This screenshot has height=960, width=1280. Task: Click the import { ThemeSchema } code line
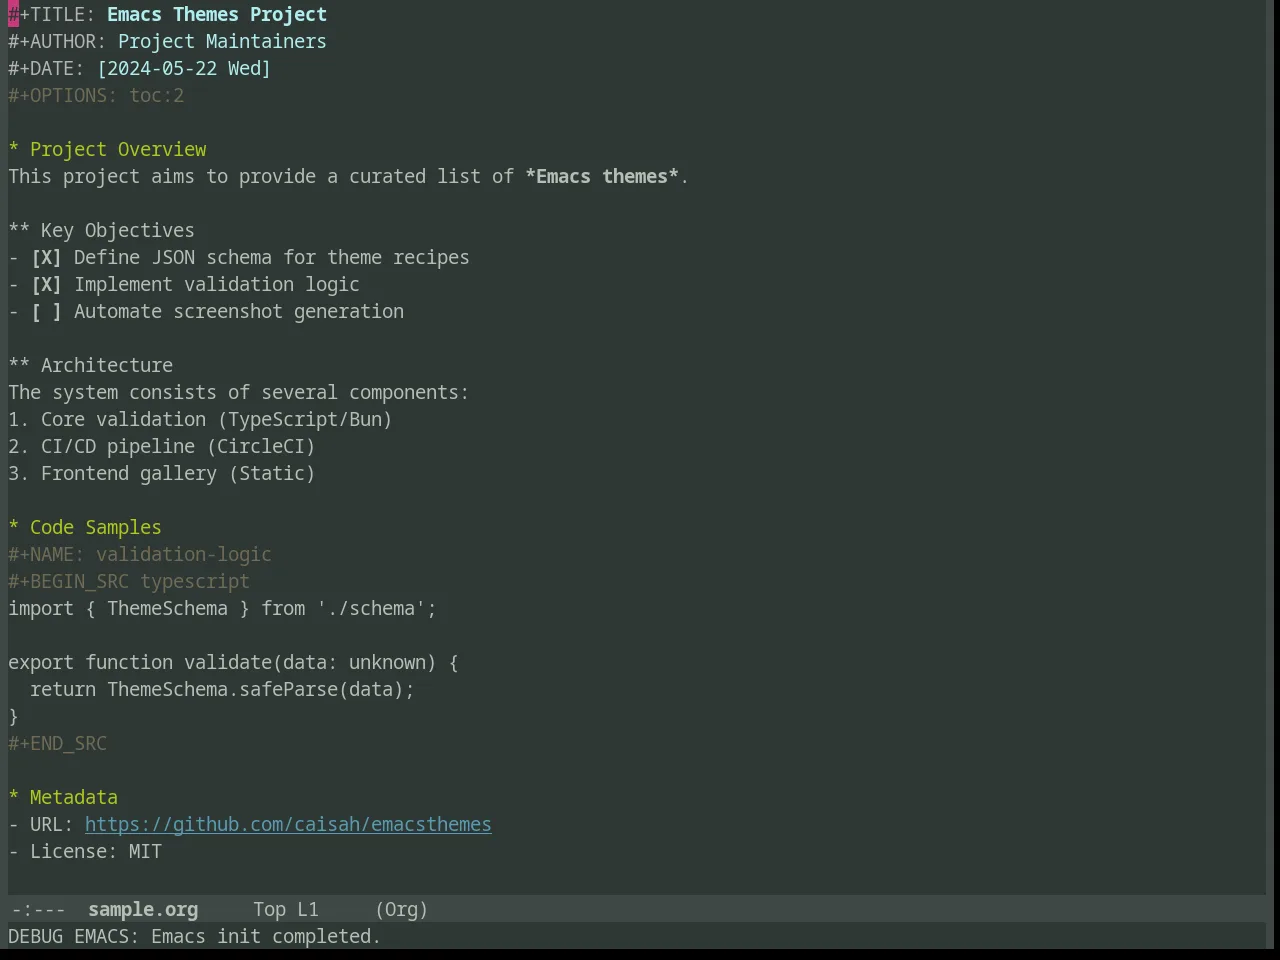tap(222, 609)
